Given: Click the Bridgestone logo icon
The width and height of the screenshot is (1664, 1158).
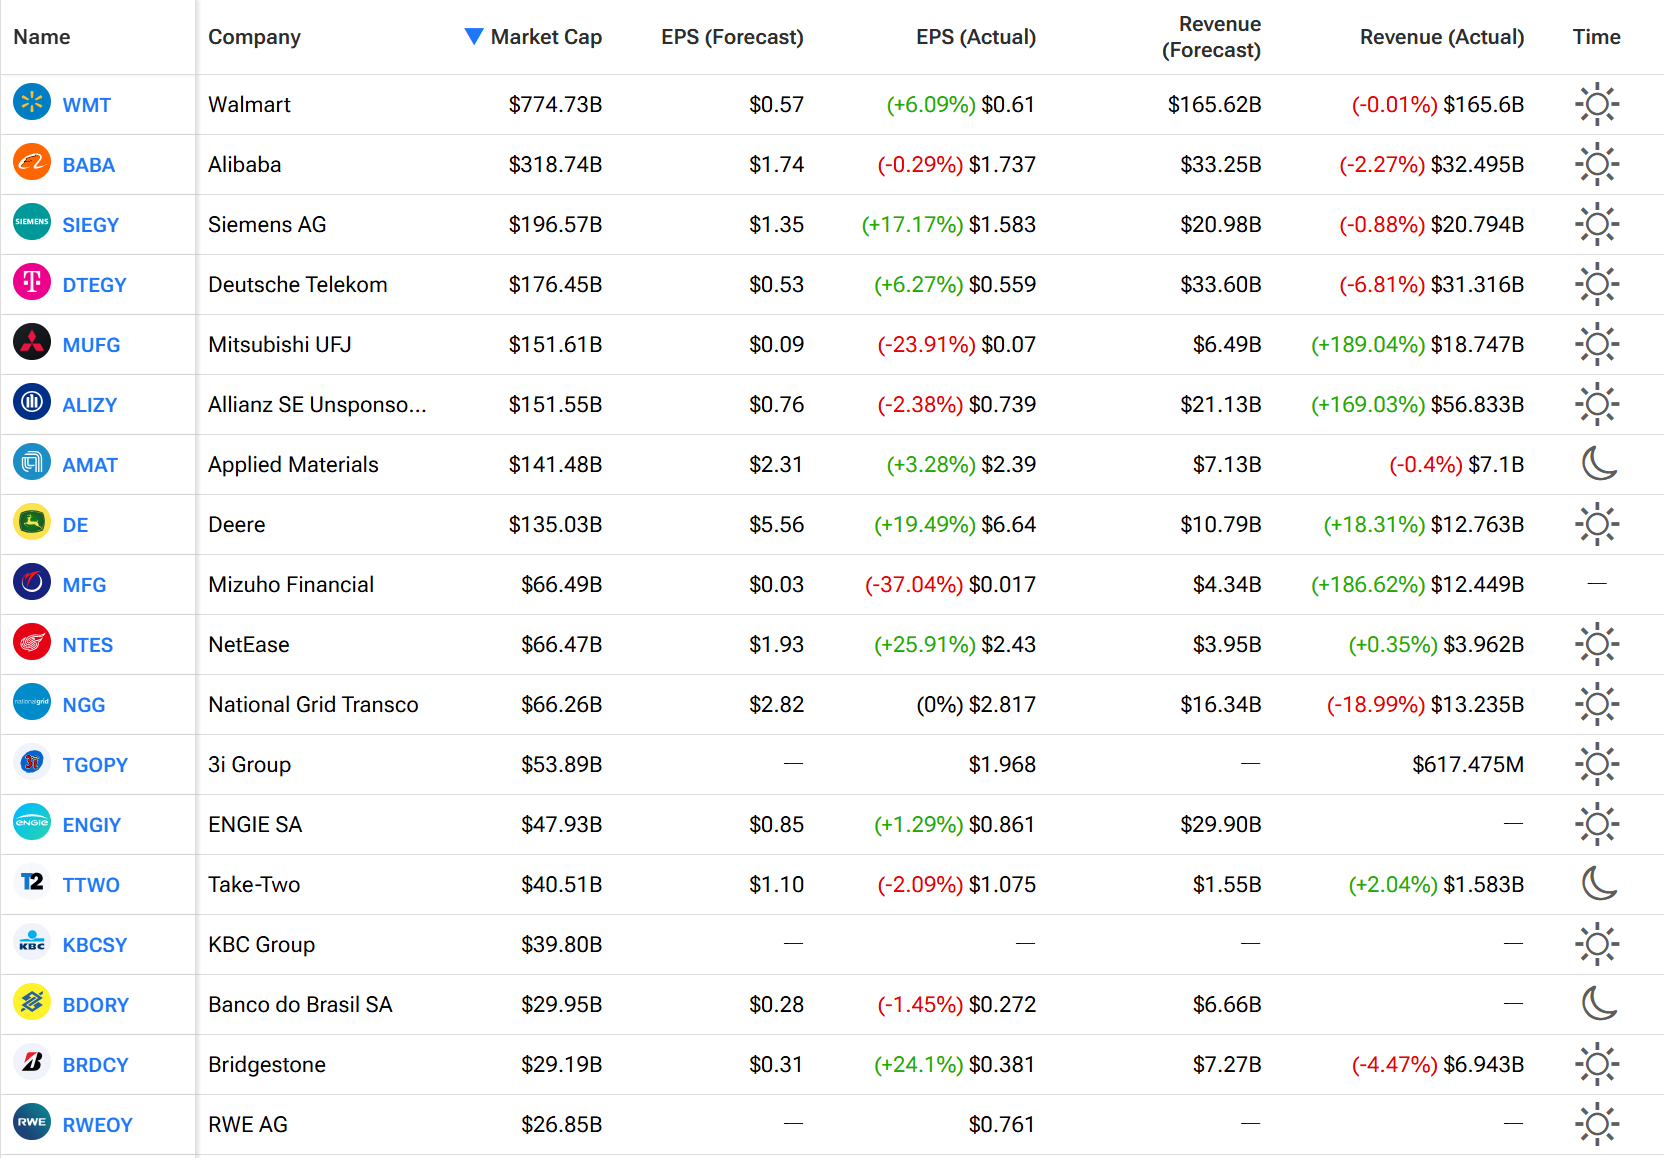Looking at the screenshot, I should pos(32,1062).
